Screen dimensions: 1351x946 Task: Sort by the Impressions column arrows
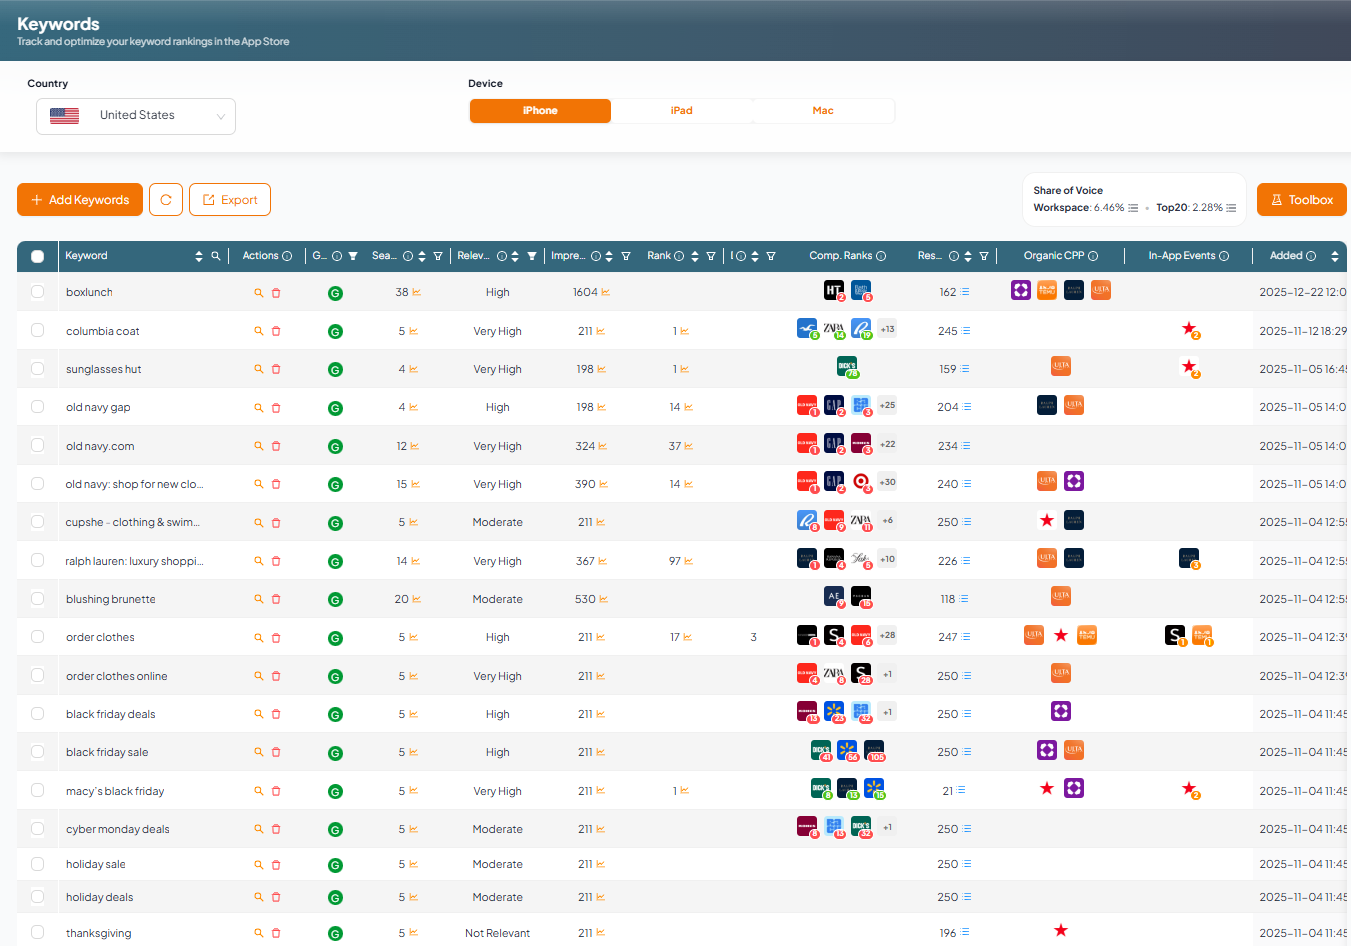coord(609,256)
